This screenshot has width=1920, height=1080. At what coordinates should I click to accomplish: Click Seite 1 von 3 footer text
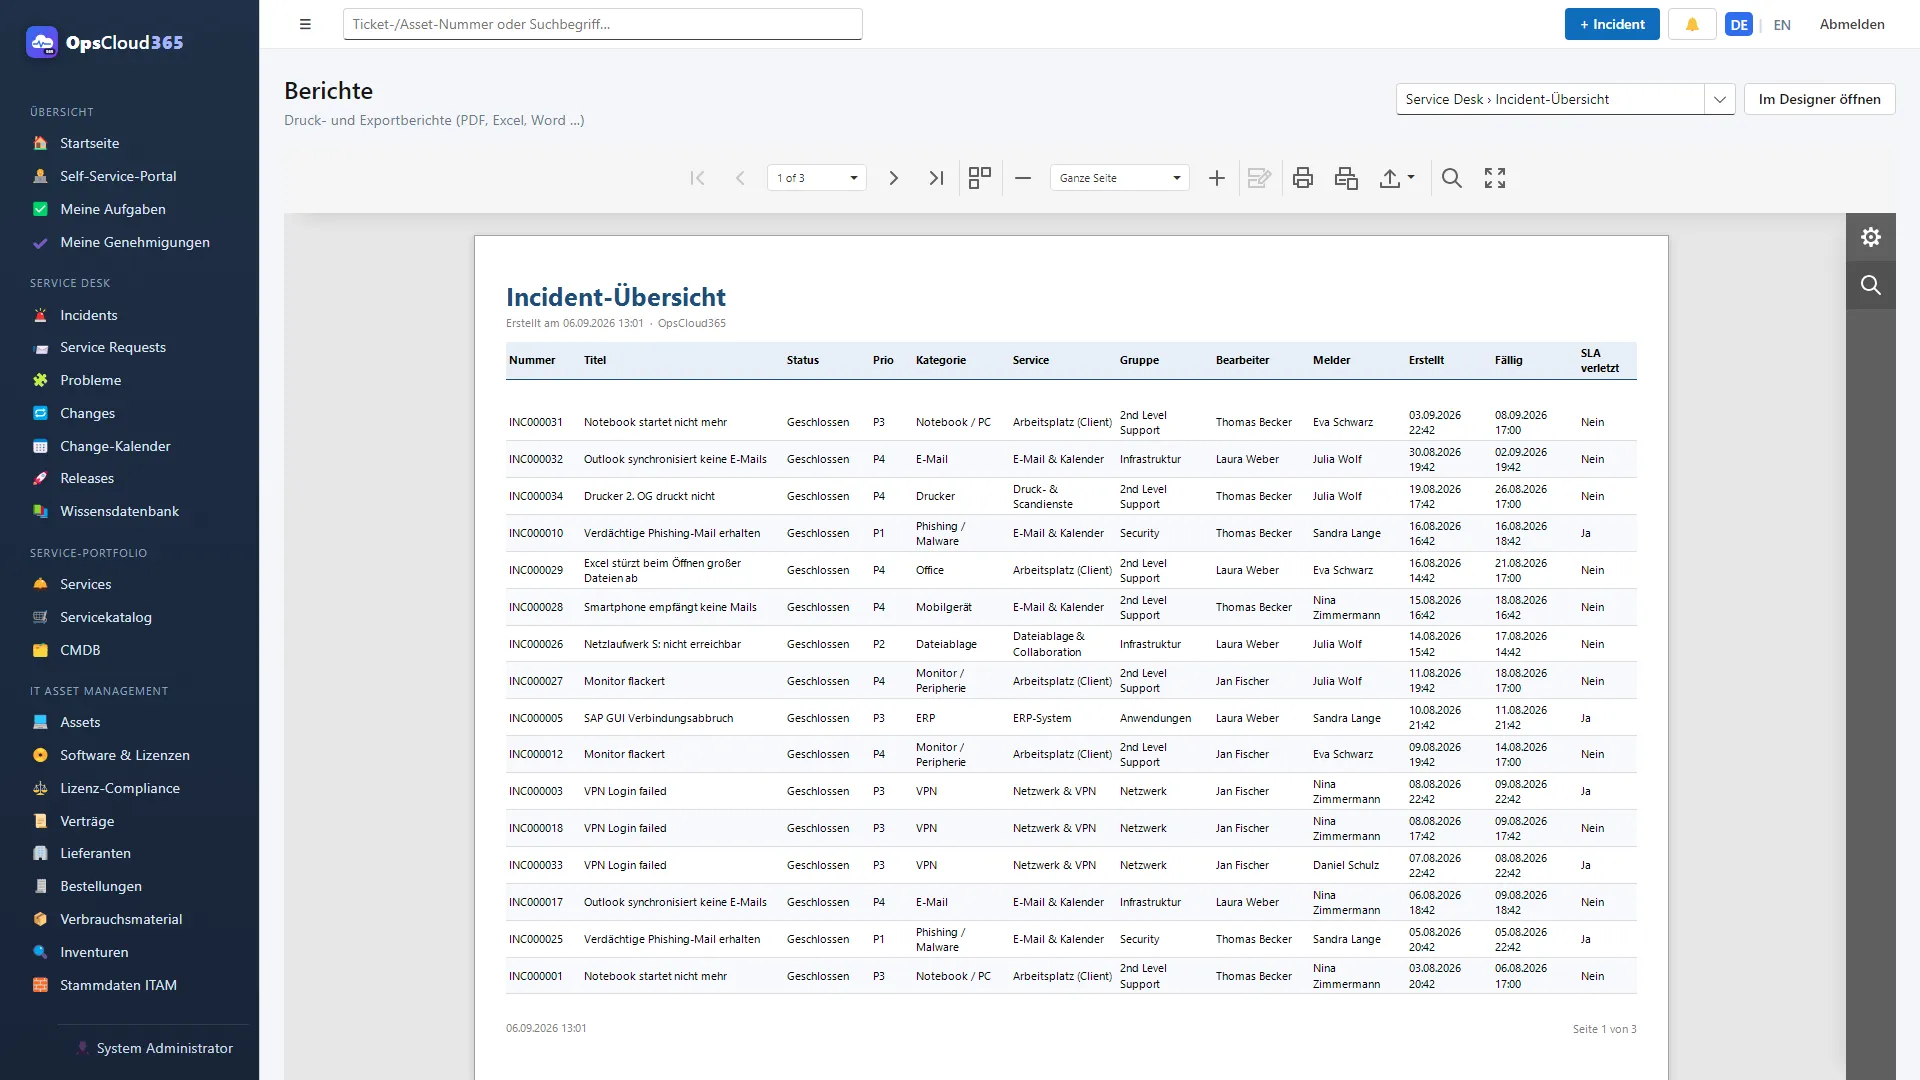[x=1604, y=1029]
